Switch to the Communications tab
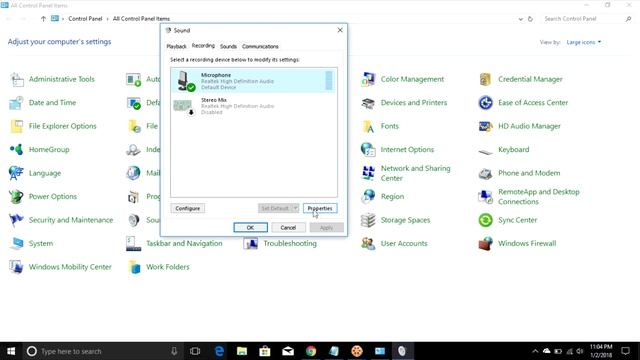The image size is (640, 360). pyautogui.click(x=260, y=47)
